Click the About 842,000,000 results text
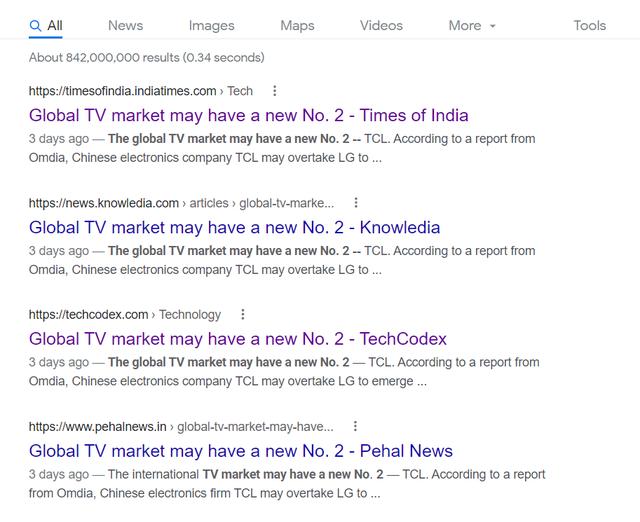640x522 pixels. (147, 58)
